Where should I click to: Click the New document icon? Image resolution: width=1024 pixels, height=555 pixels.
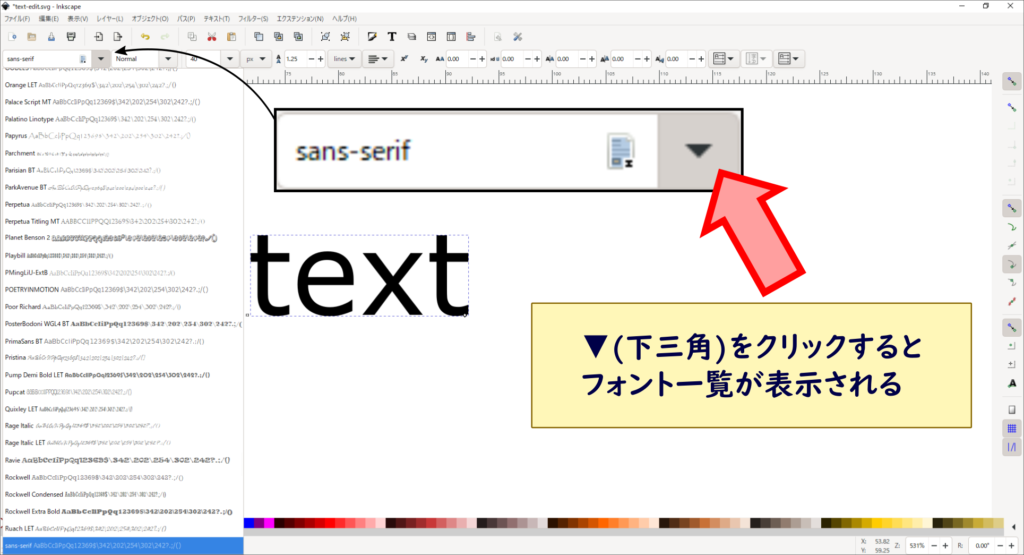[12, 37]
